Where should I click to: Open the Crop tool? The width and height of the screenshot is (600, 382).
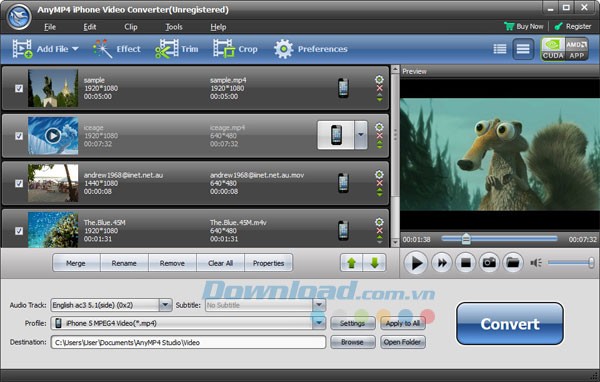pos(235,49)
